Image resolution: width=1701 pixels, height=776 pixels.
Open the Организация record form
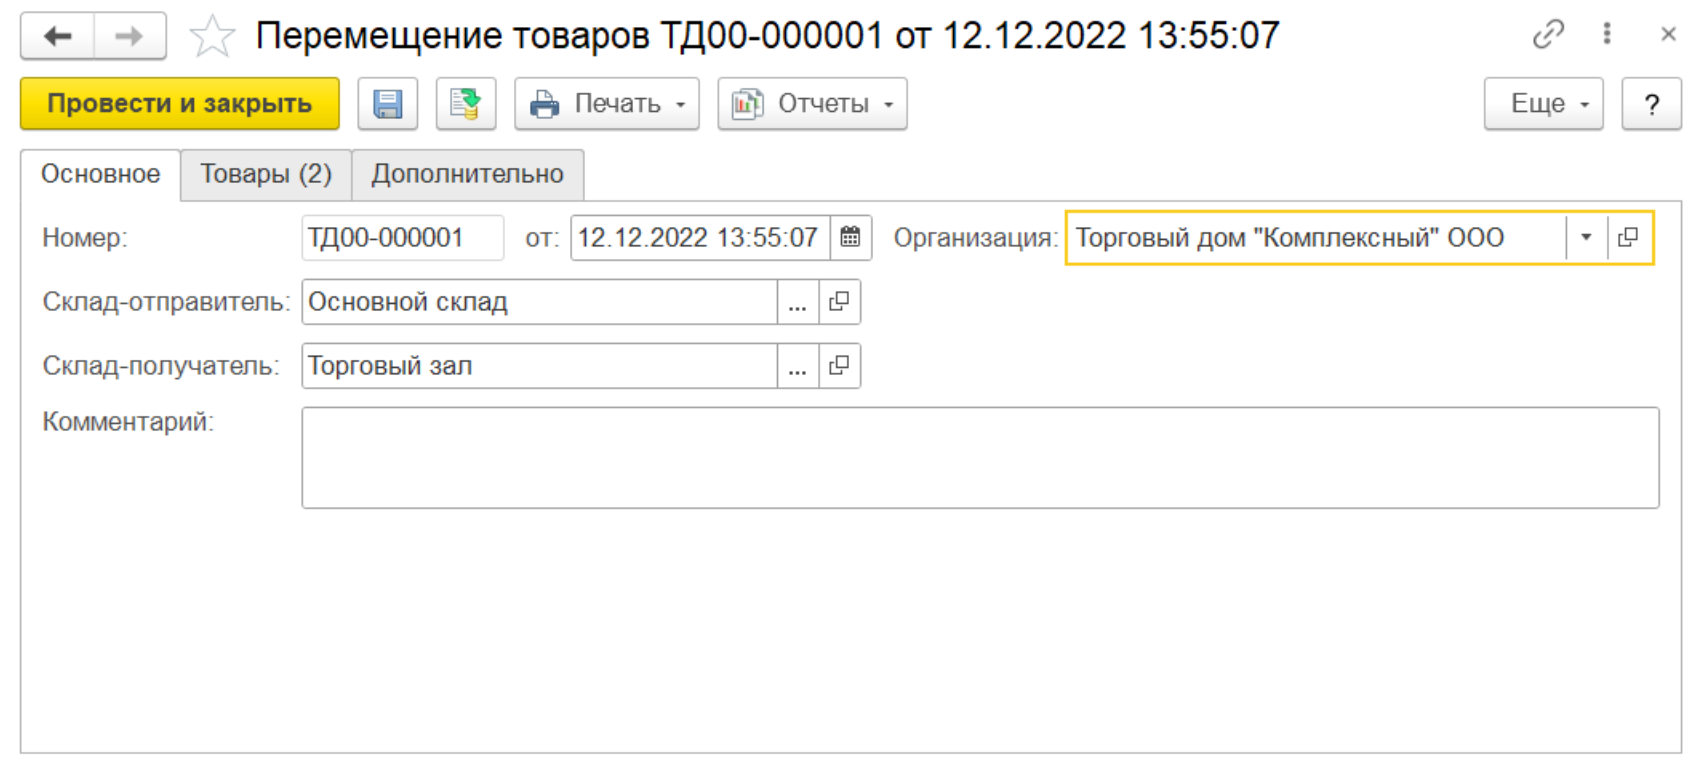click(1628, 238)
